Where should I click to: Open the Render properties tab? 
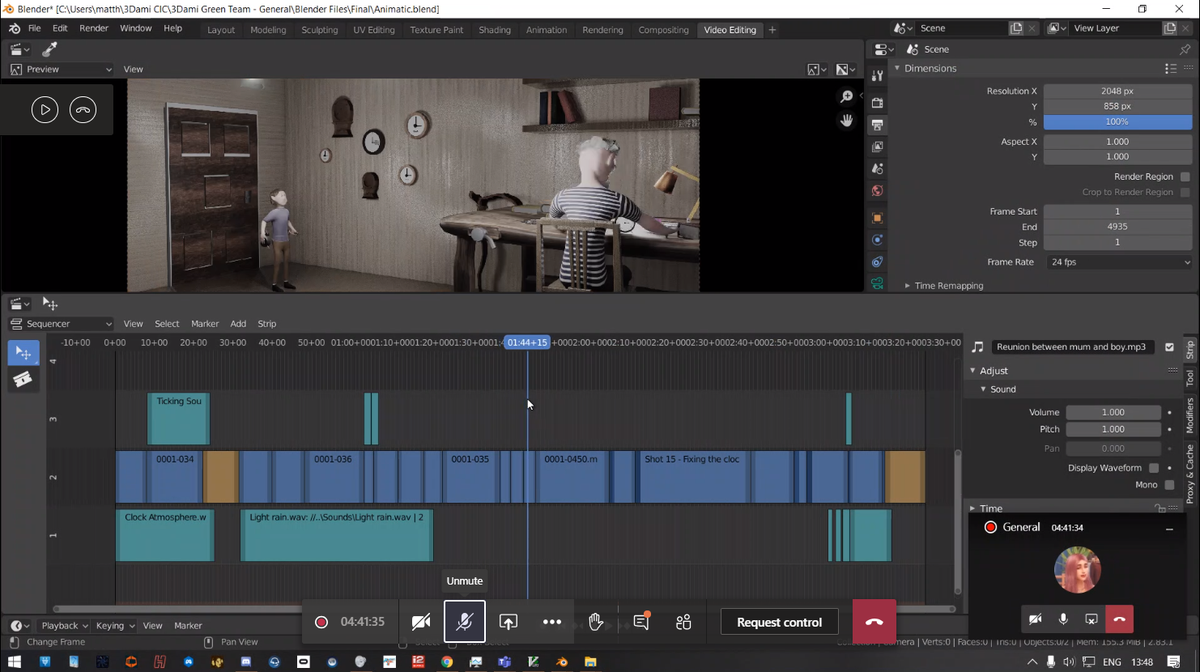[877, 102]
